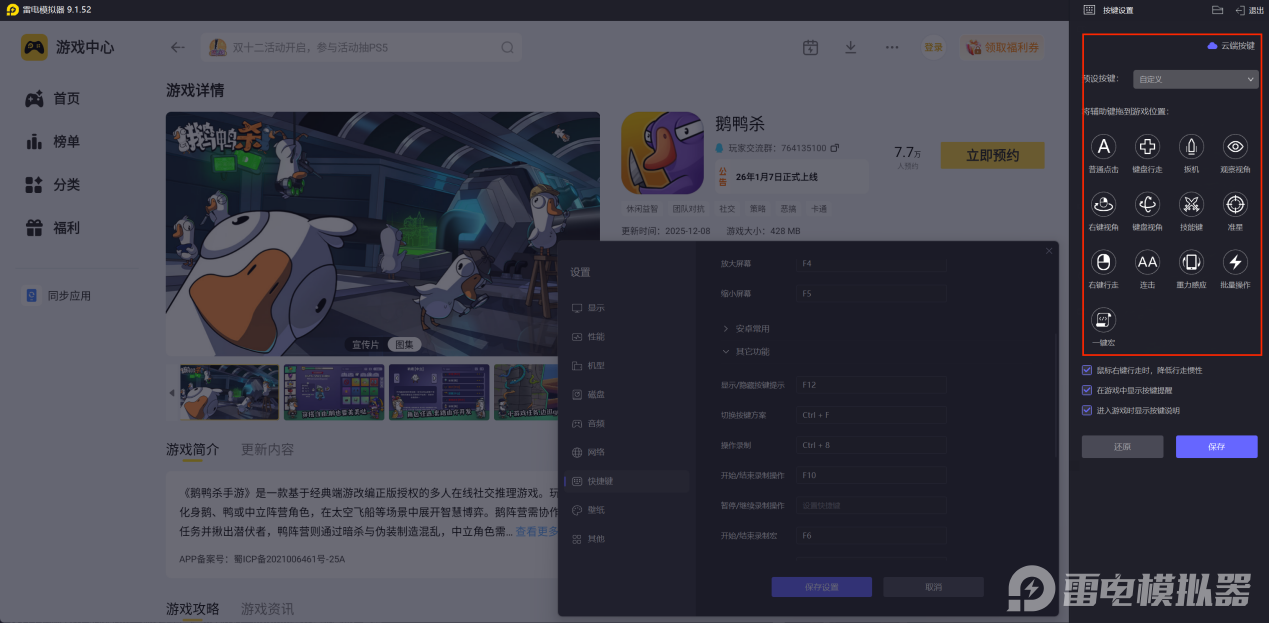Click the 游戏中心 logo icon

tap(35, 47)
